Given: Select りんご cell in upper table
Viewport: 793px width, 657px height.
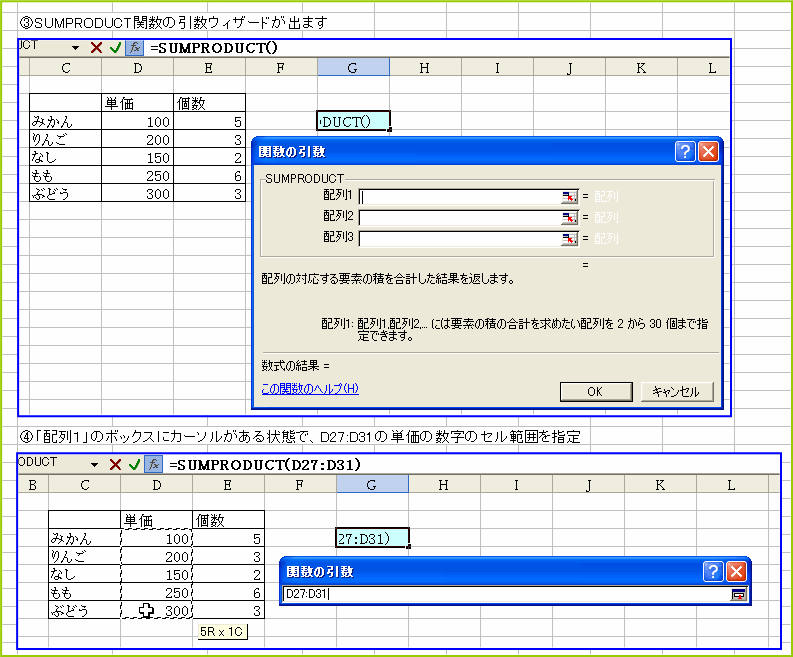Looking at the screenshot, I should (66, 139).
